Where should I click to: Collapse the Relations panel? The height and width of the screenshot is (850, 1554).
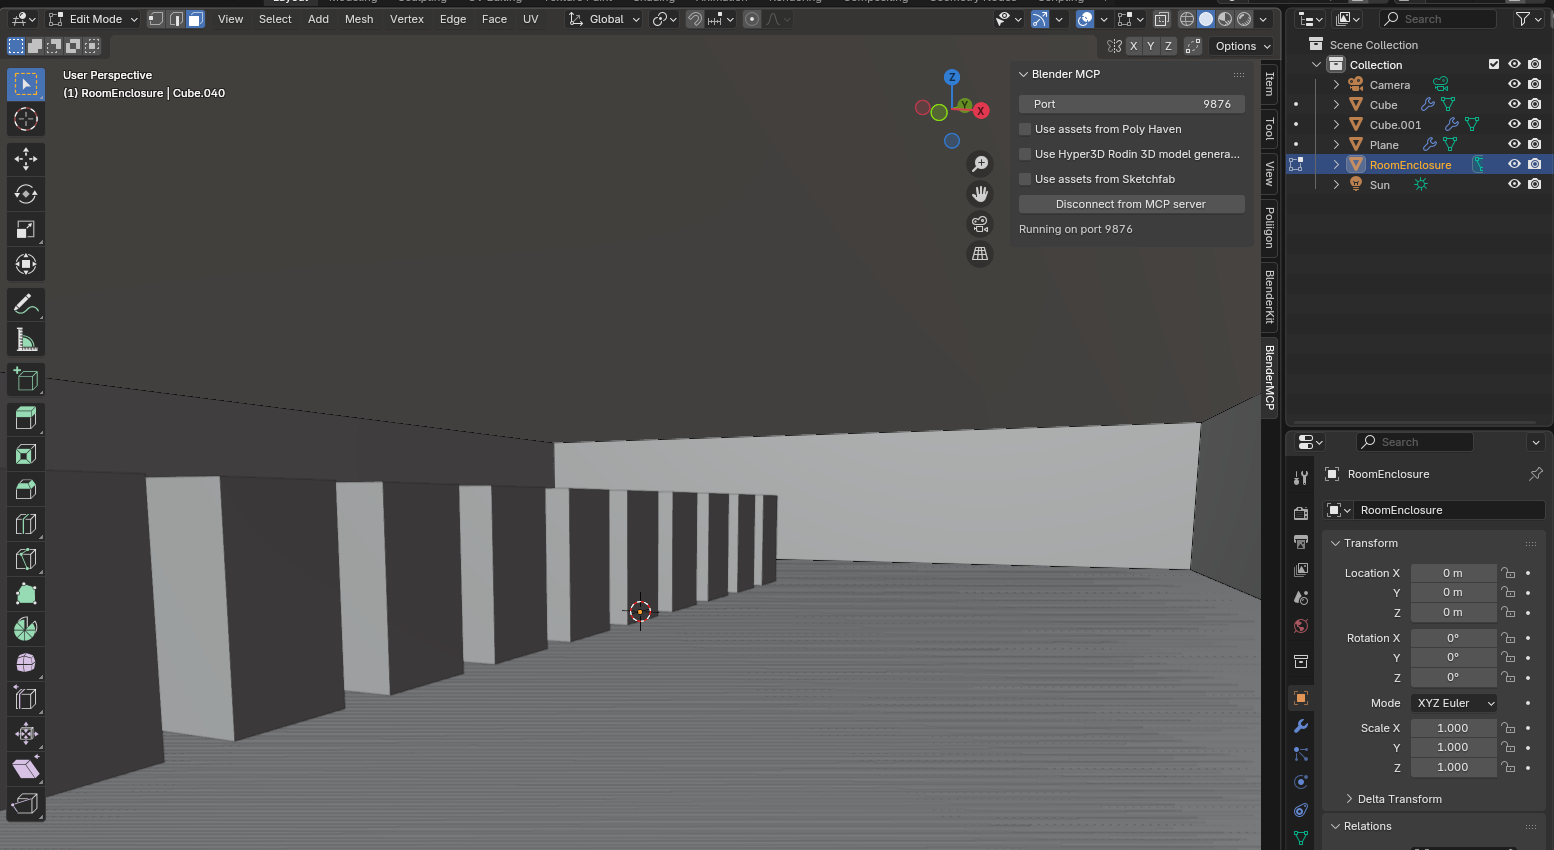click(1335, 826)
